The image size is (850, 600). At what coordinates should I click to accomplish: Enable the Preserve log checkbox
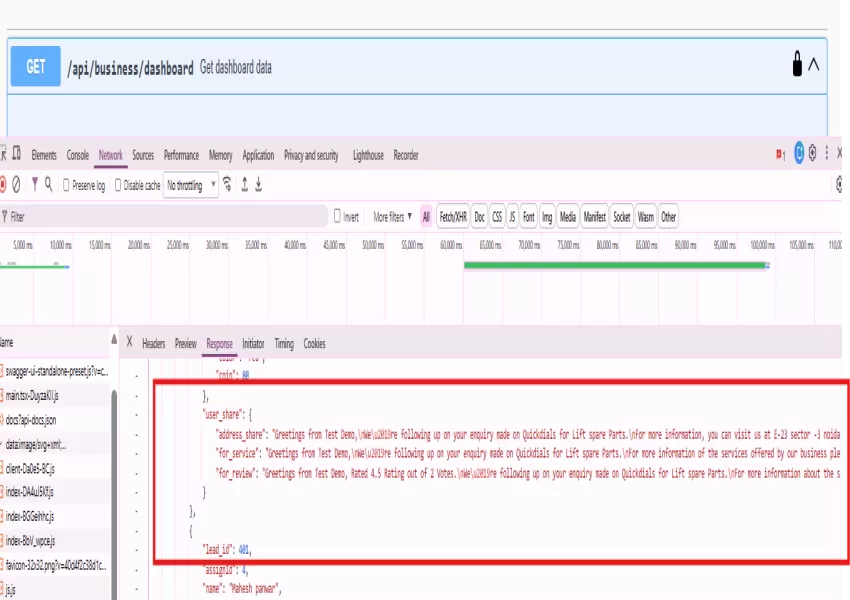[x=67, y=186]
